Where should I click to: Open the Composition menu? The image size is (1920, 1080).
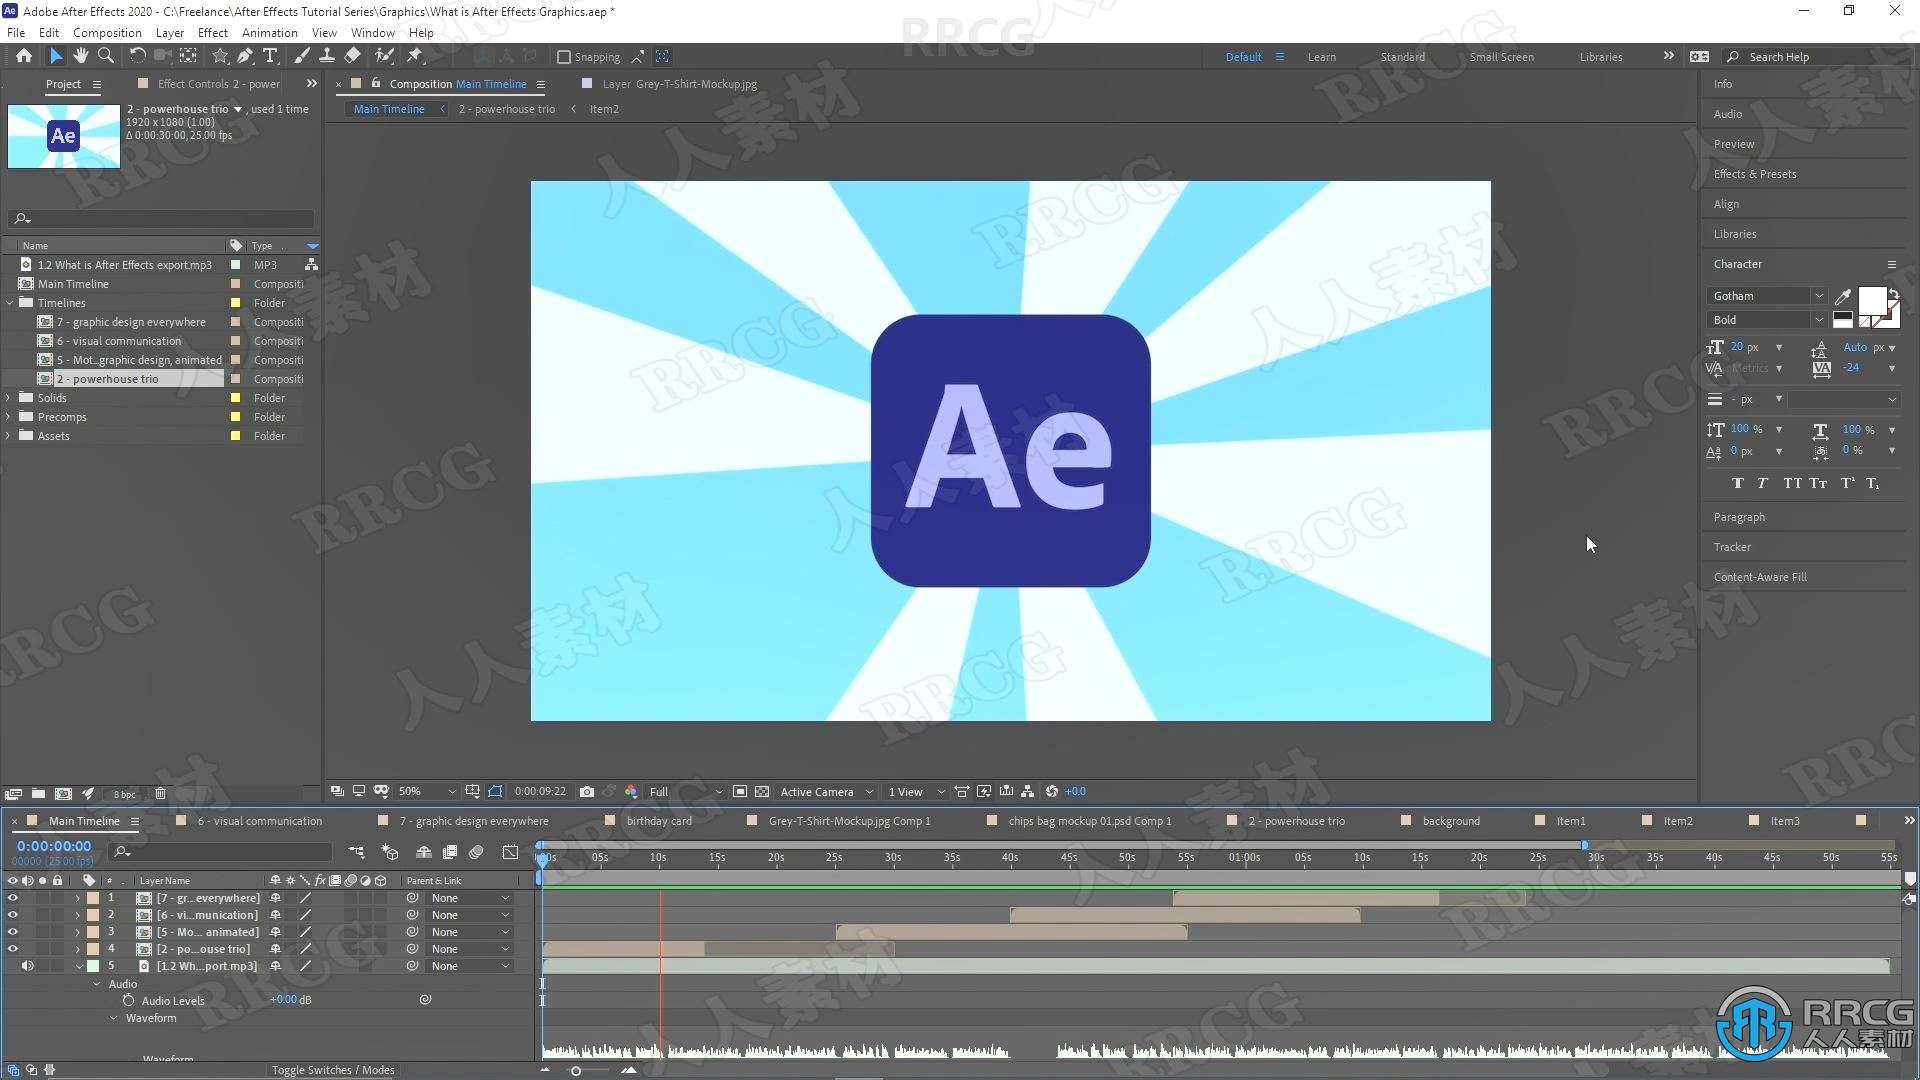click(x=107, y=32)
